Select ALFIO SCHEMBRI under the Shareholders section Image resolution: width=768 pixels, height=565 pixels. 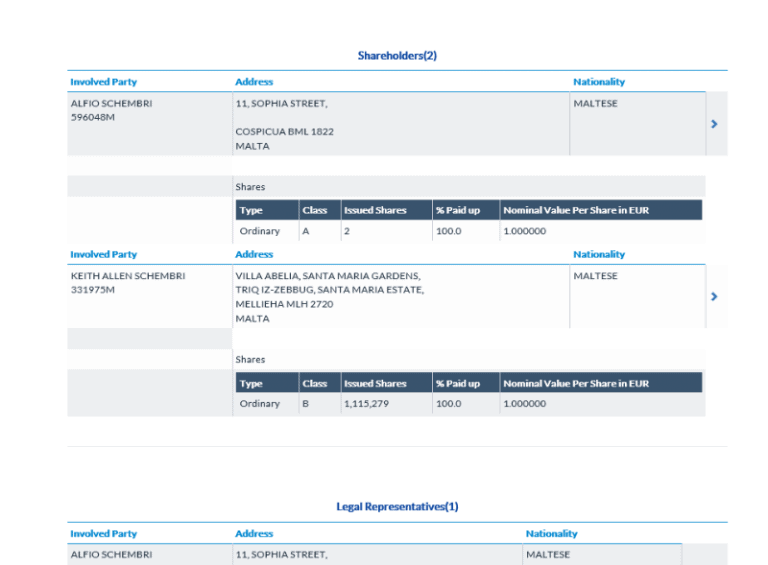(x=111, y=103)
